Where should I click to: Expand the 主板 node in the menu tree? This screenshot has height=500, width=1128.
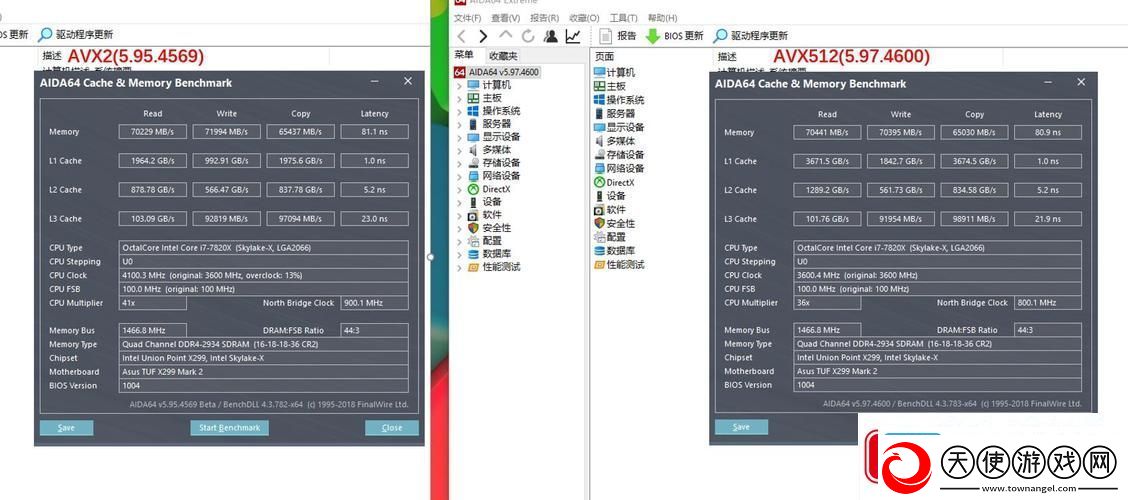[x=460, y=98]
